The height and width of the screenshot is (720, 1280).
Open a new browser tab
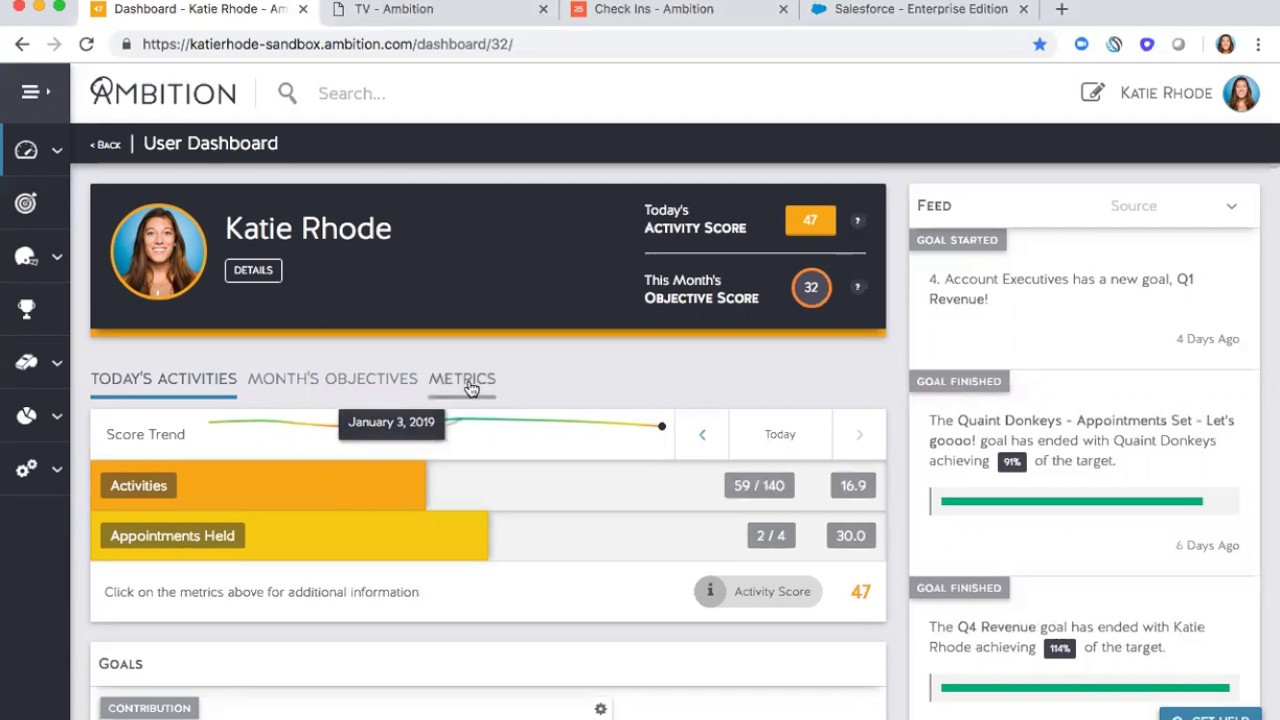(1061, 9)
